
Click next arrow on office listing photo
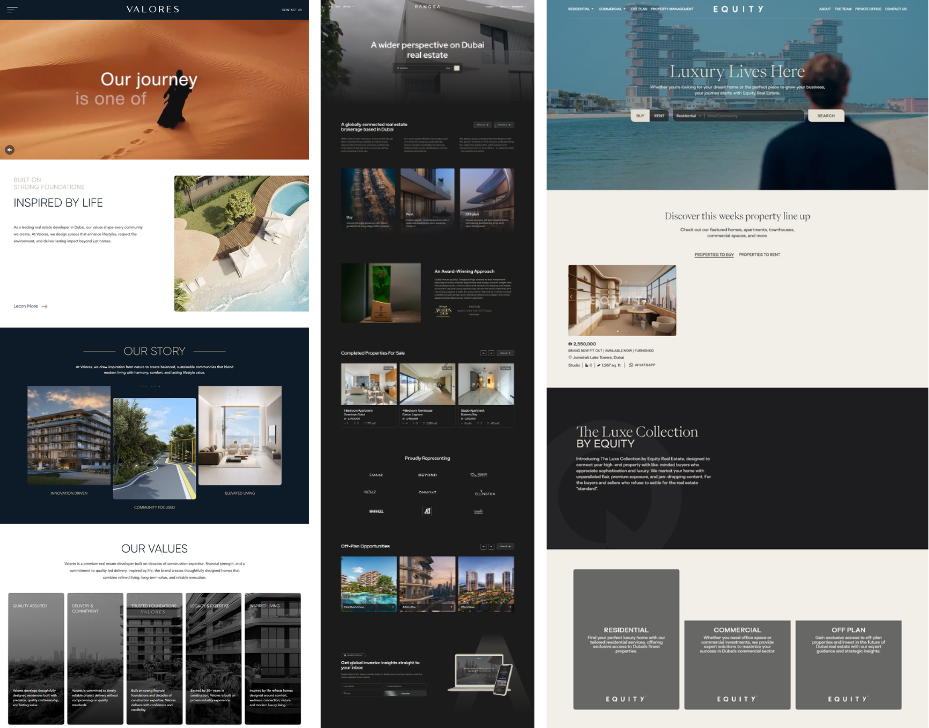click(672, 297)
